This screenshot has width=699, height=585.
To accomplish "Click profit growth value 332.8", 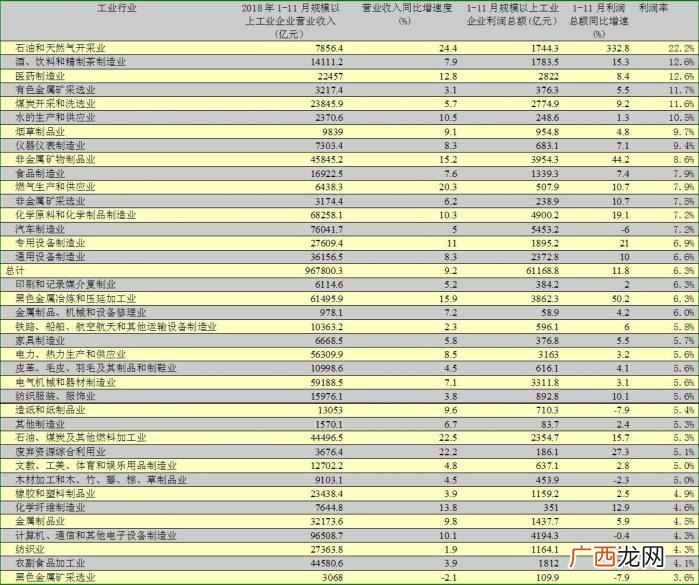I will coord(617,48).
